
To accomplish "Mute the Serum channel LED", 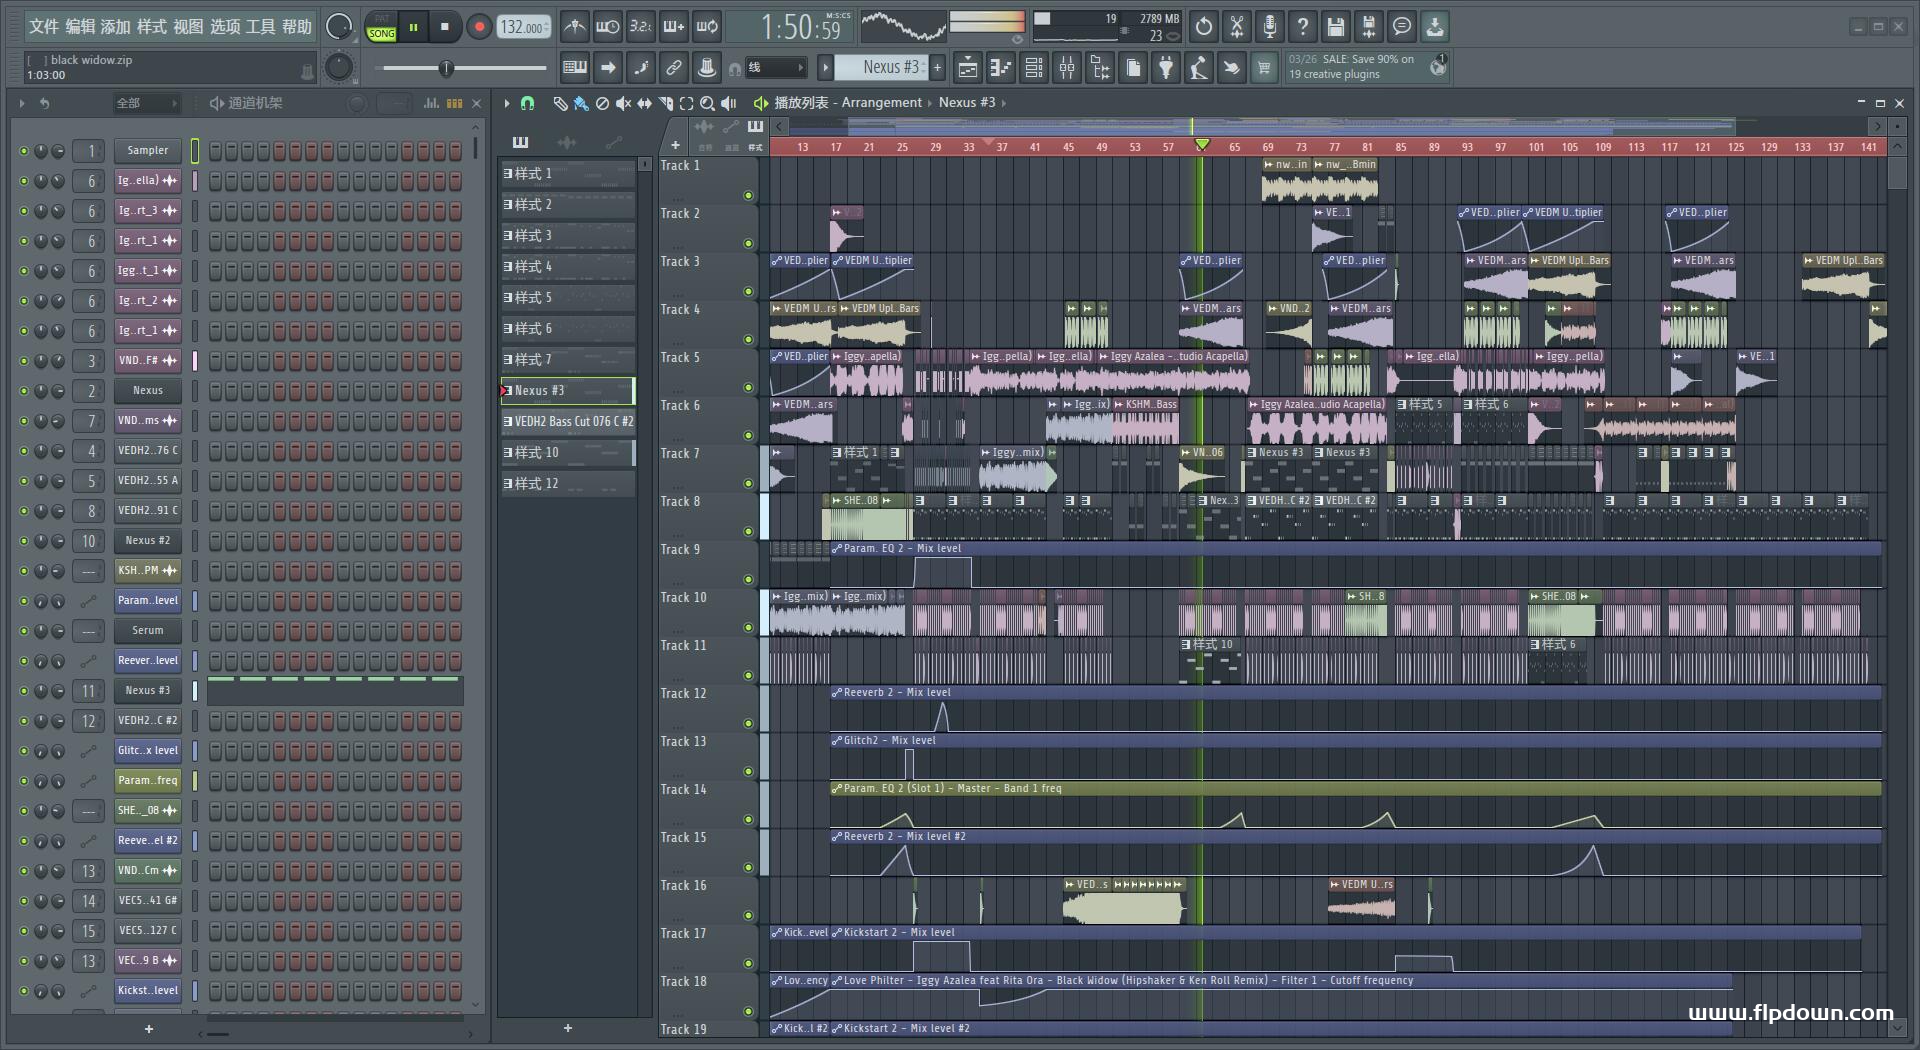I will (23, 631).
